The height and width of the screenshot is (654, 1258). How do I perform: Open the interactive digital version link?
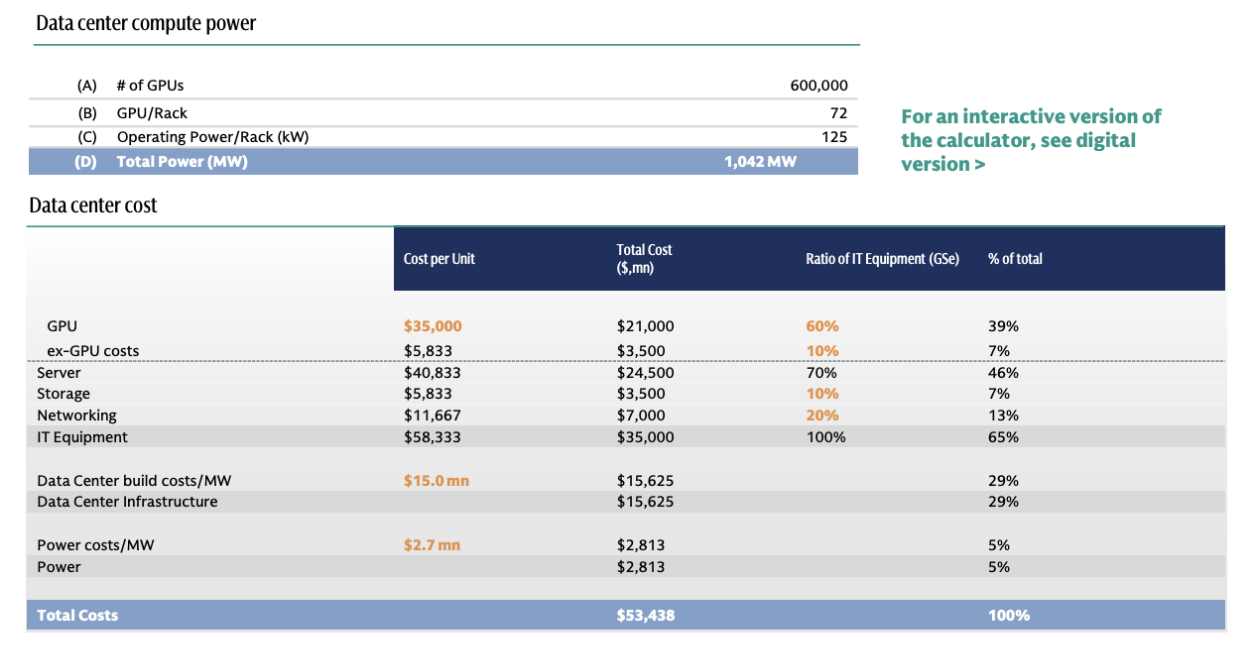click(1030, 140)
